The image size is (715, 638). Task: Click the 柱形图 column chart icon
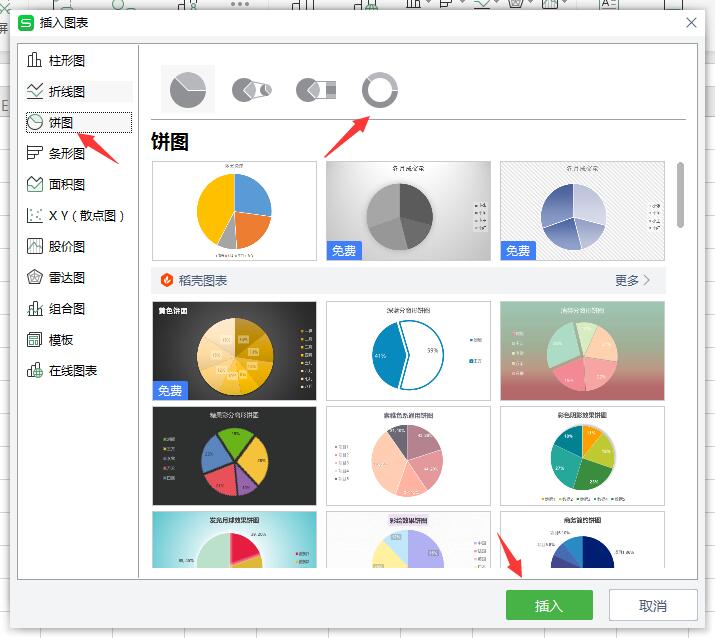pos(34,60)
